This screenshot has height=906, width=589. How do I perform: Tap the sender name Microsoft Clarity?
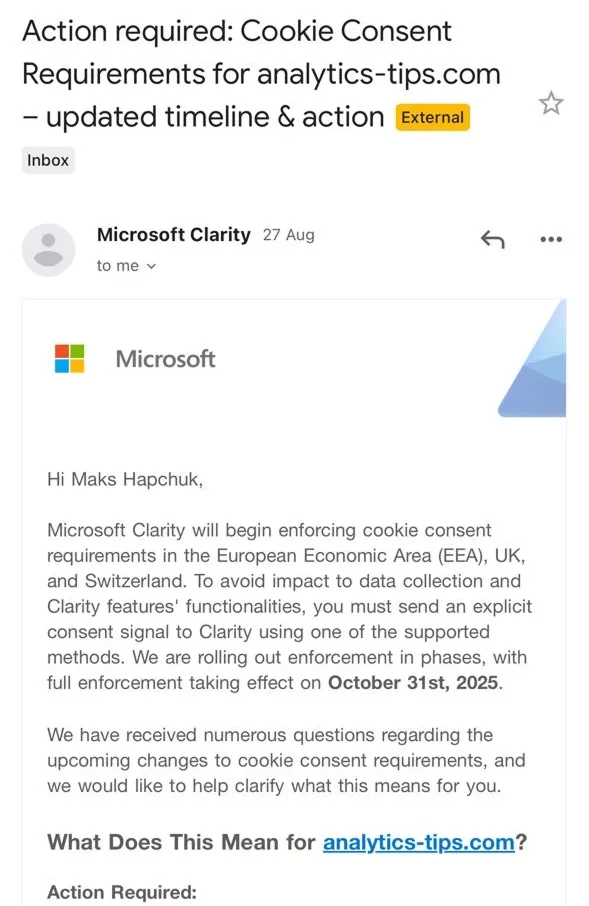click(x=173, y=235)
